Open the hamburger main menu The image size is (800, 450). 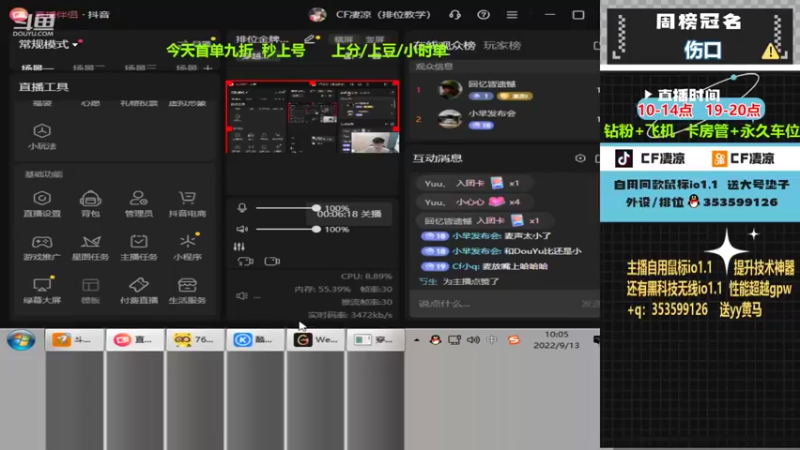point(512,15)
